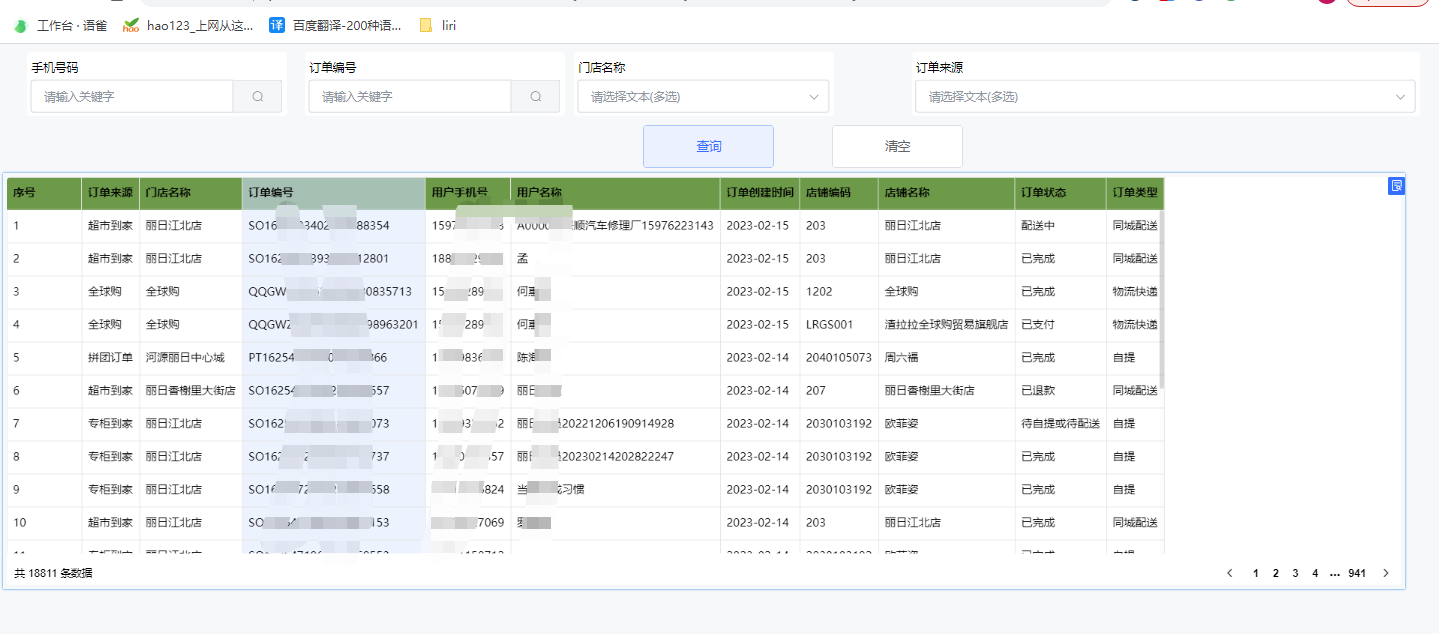The height and width of the screenshot is (634, 1439).
Task: Click 已退款 status in row 6
Action: pyautogui.click(x=1038, y=391)
